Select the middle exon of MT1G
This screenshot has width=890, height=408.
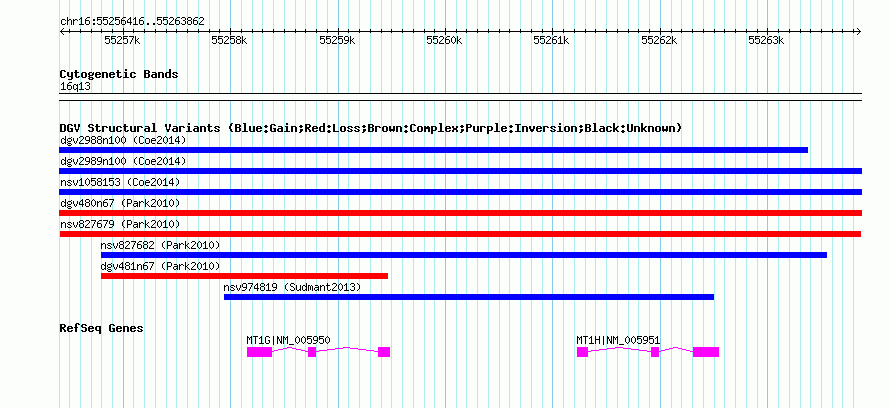tap(312, 352)
